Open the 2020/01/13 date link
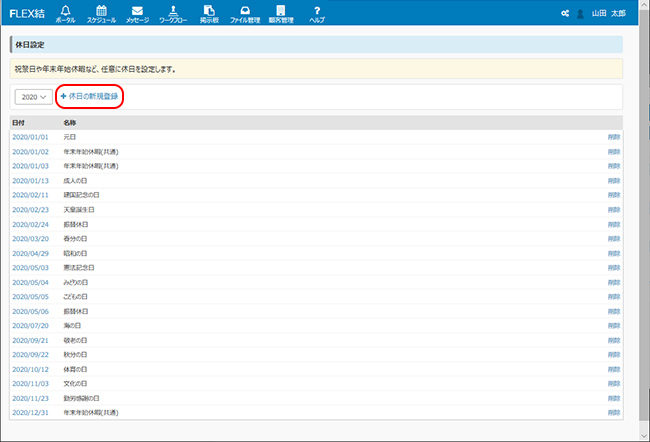Viewport: 650px width, 442px height. [30, 181]
